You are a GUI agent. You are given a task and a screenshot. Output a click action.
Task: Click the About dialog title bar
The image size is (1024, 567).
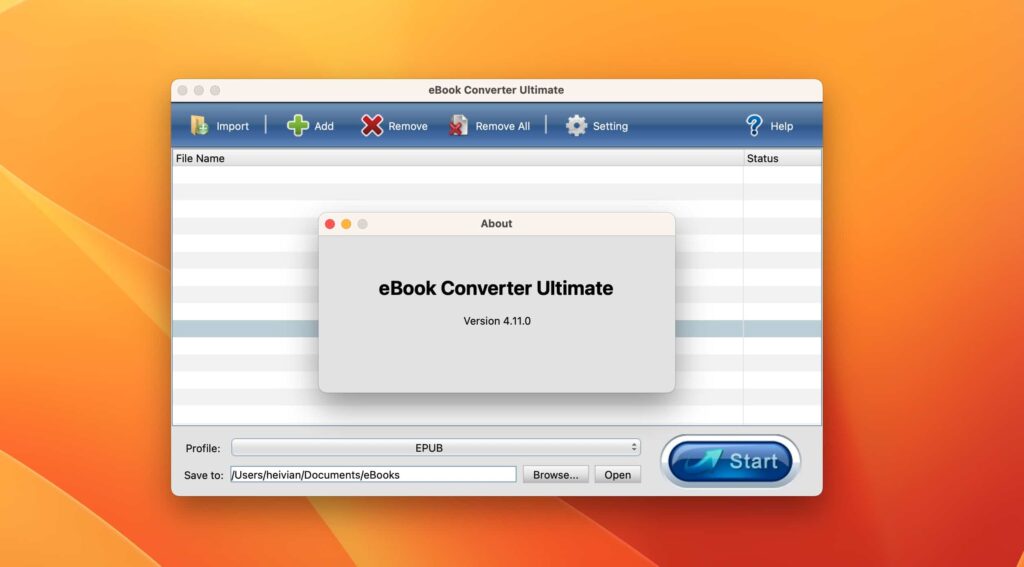[x=496, y=223]
